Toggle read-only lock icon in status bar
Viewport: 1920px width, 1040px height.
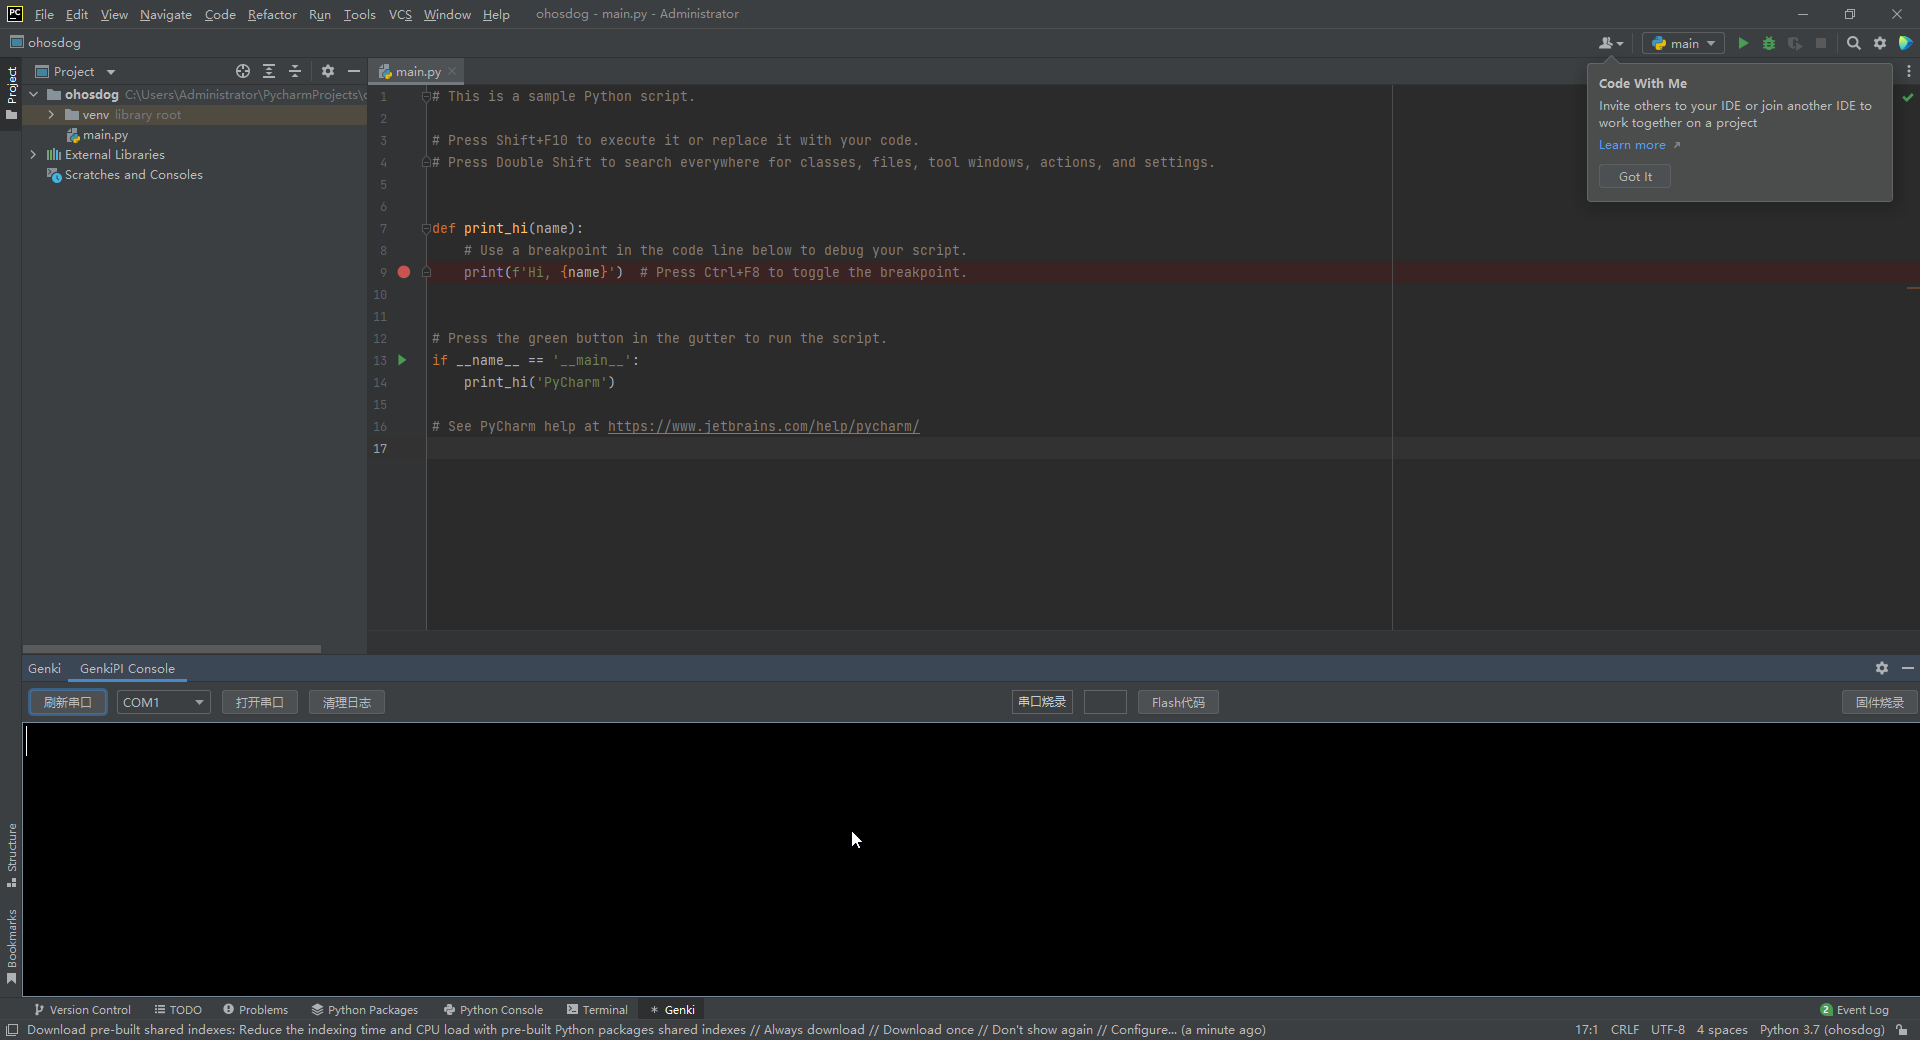(1902, 1030)
